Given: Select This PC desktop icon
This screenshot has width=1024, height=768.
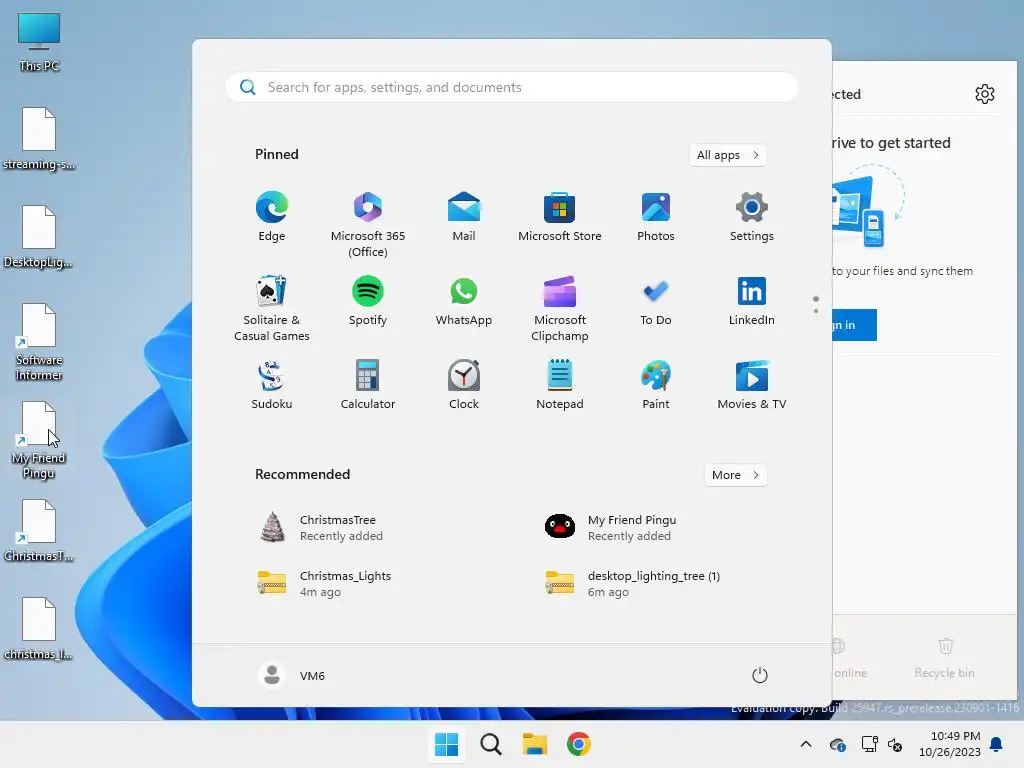Looking at the screenshot, I should (39, 42).
